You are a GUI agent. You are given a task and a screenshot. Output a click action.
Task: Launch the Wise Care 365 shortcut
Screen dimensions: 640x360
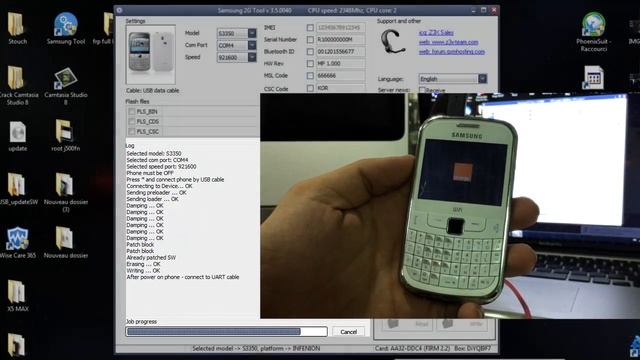[17, 242]
